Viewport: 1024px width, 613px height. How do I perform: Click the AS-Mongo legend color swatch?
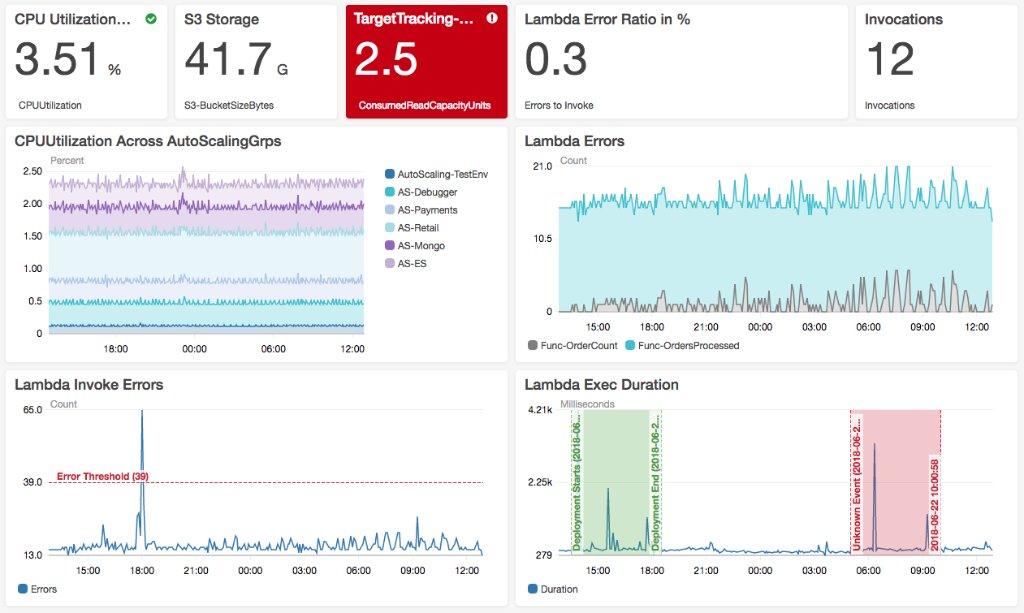(390, 245)
